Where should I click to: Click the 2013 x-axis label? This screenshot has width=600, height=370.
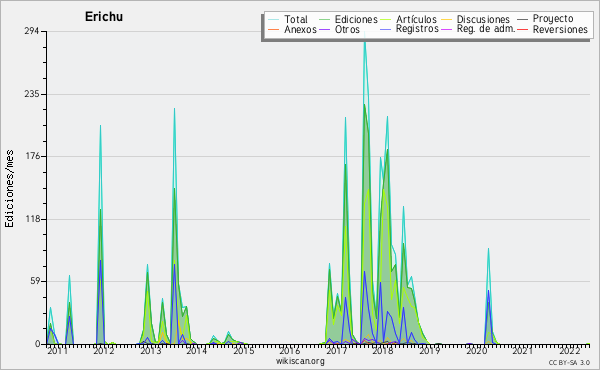pos(150,350)
